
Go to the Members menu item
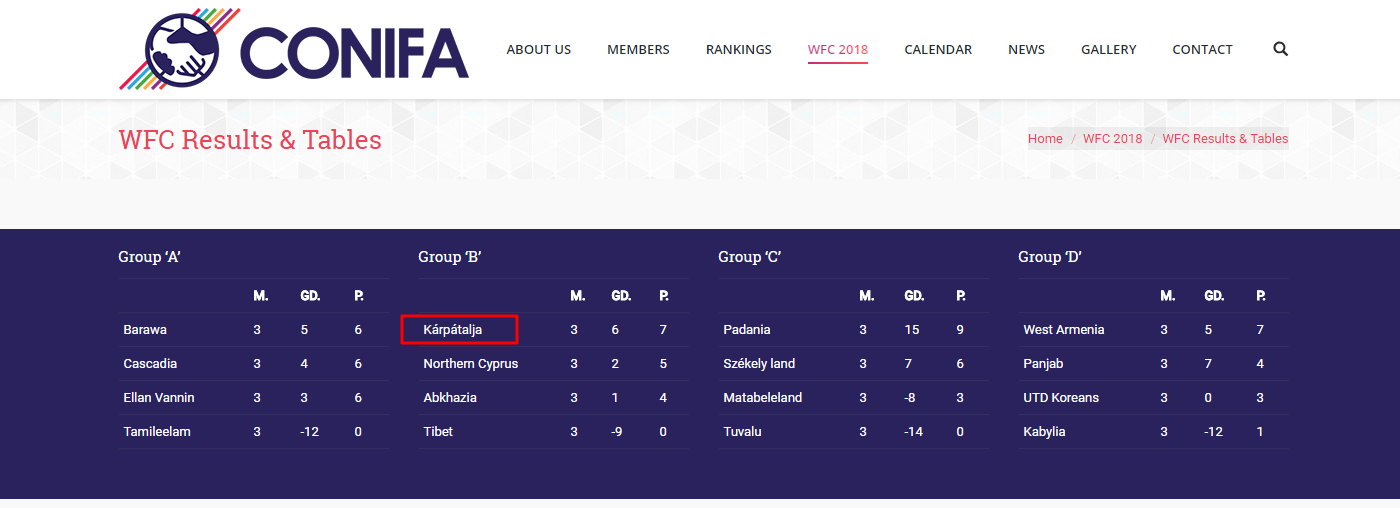638,49
